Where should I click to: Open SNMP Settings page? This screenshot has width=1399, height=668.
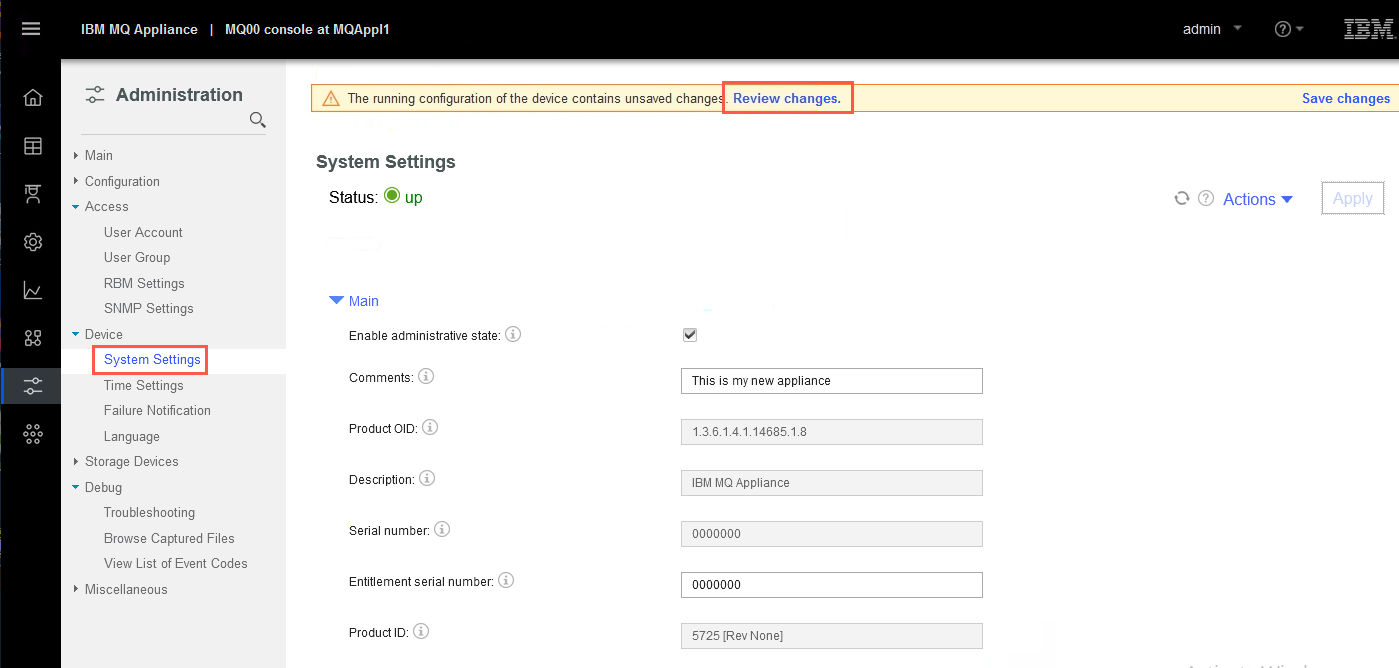click(x=149, y=308)
